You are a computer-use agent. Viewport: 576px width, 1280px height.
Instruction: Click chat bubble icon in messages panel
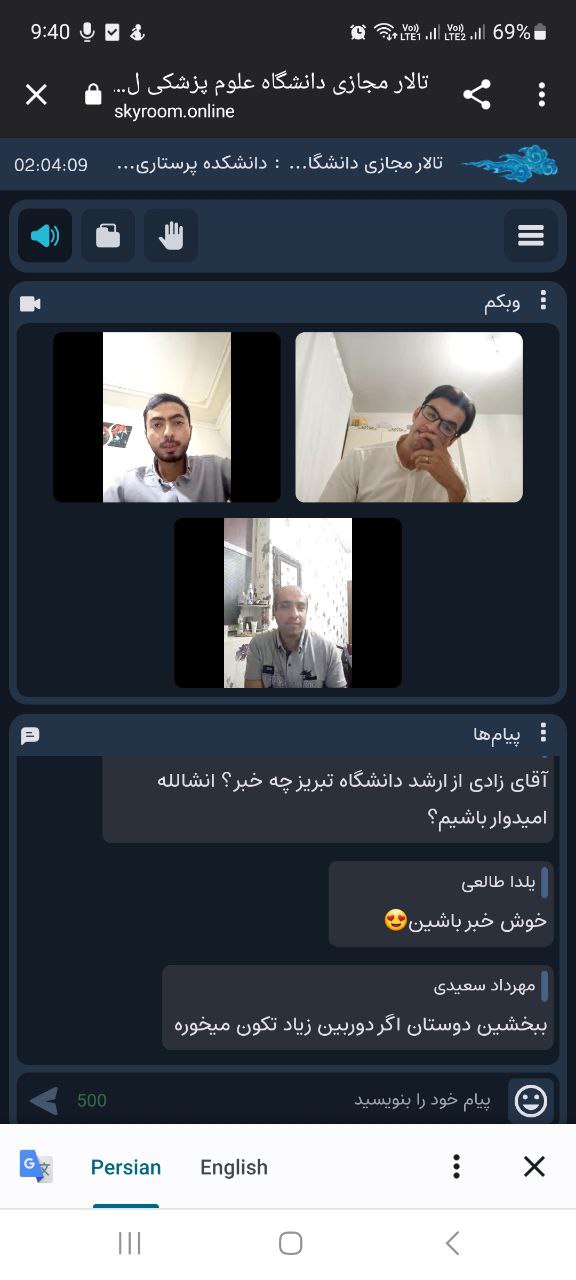(30, 736)
